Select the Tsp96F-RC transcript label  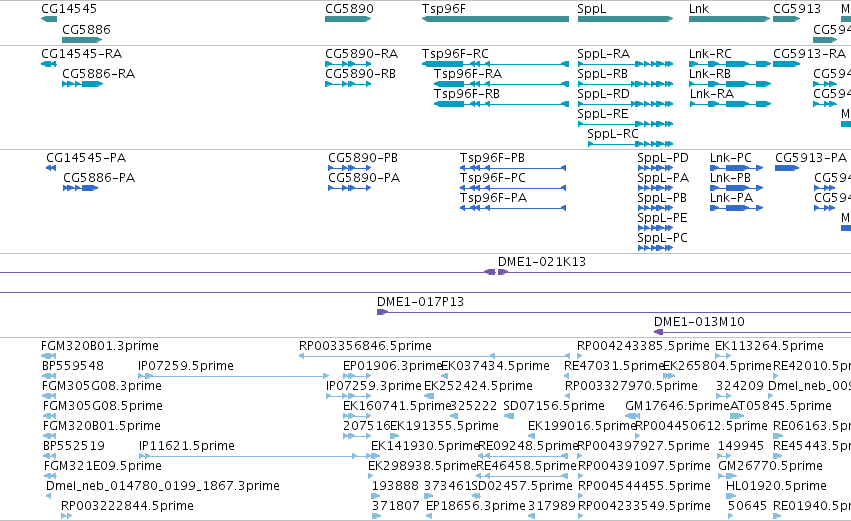(x=455, y=54)
